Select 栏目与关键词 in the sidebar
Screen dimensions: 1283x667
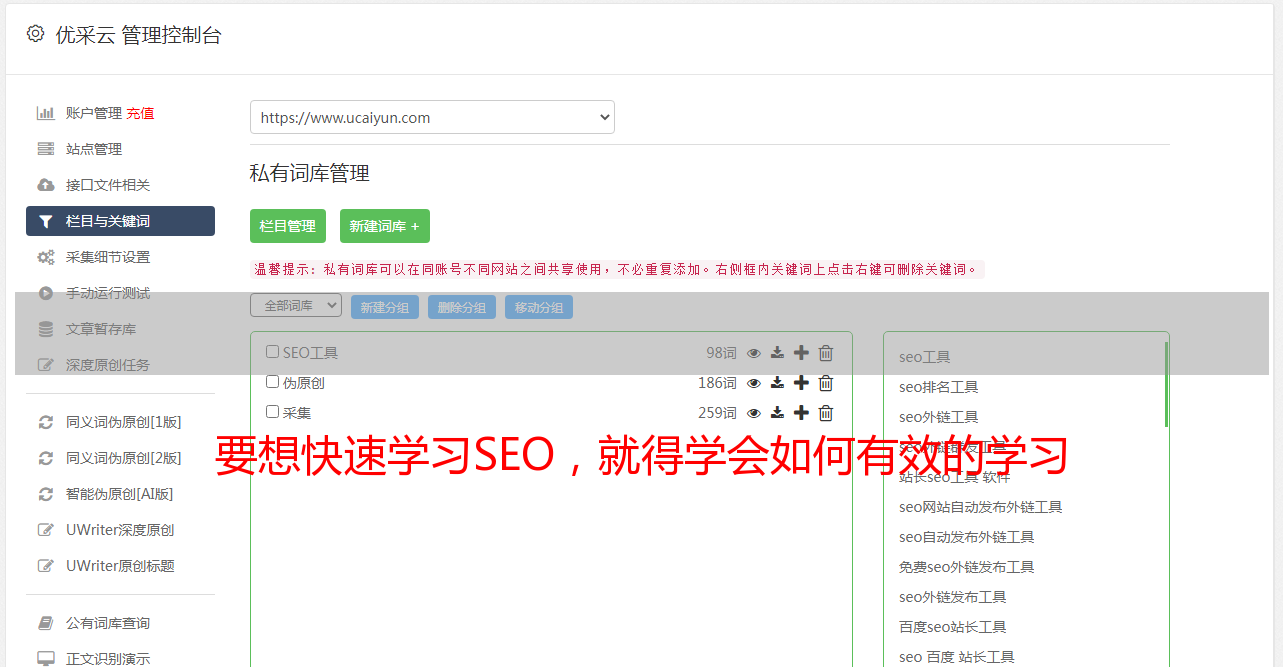coord(120,221)
